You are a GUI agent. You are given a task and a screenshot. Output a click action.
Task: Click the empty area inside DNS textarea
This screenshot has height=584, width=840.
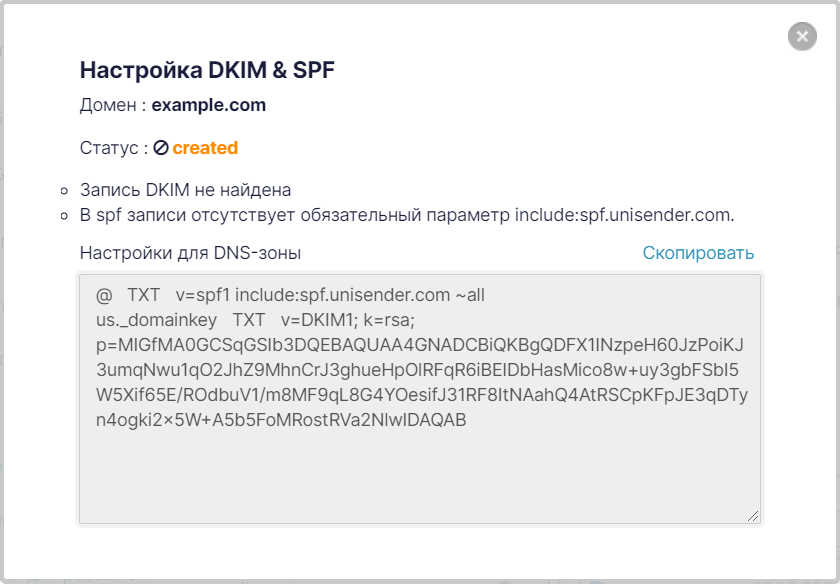[x=419, y=474]
